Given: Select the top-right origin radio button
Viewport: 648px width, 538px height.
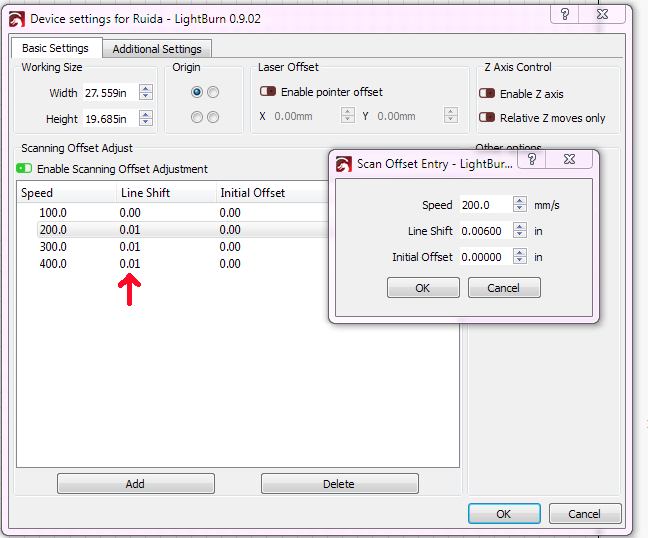Looking at the screenshot, I should [x=213, y=92].
